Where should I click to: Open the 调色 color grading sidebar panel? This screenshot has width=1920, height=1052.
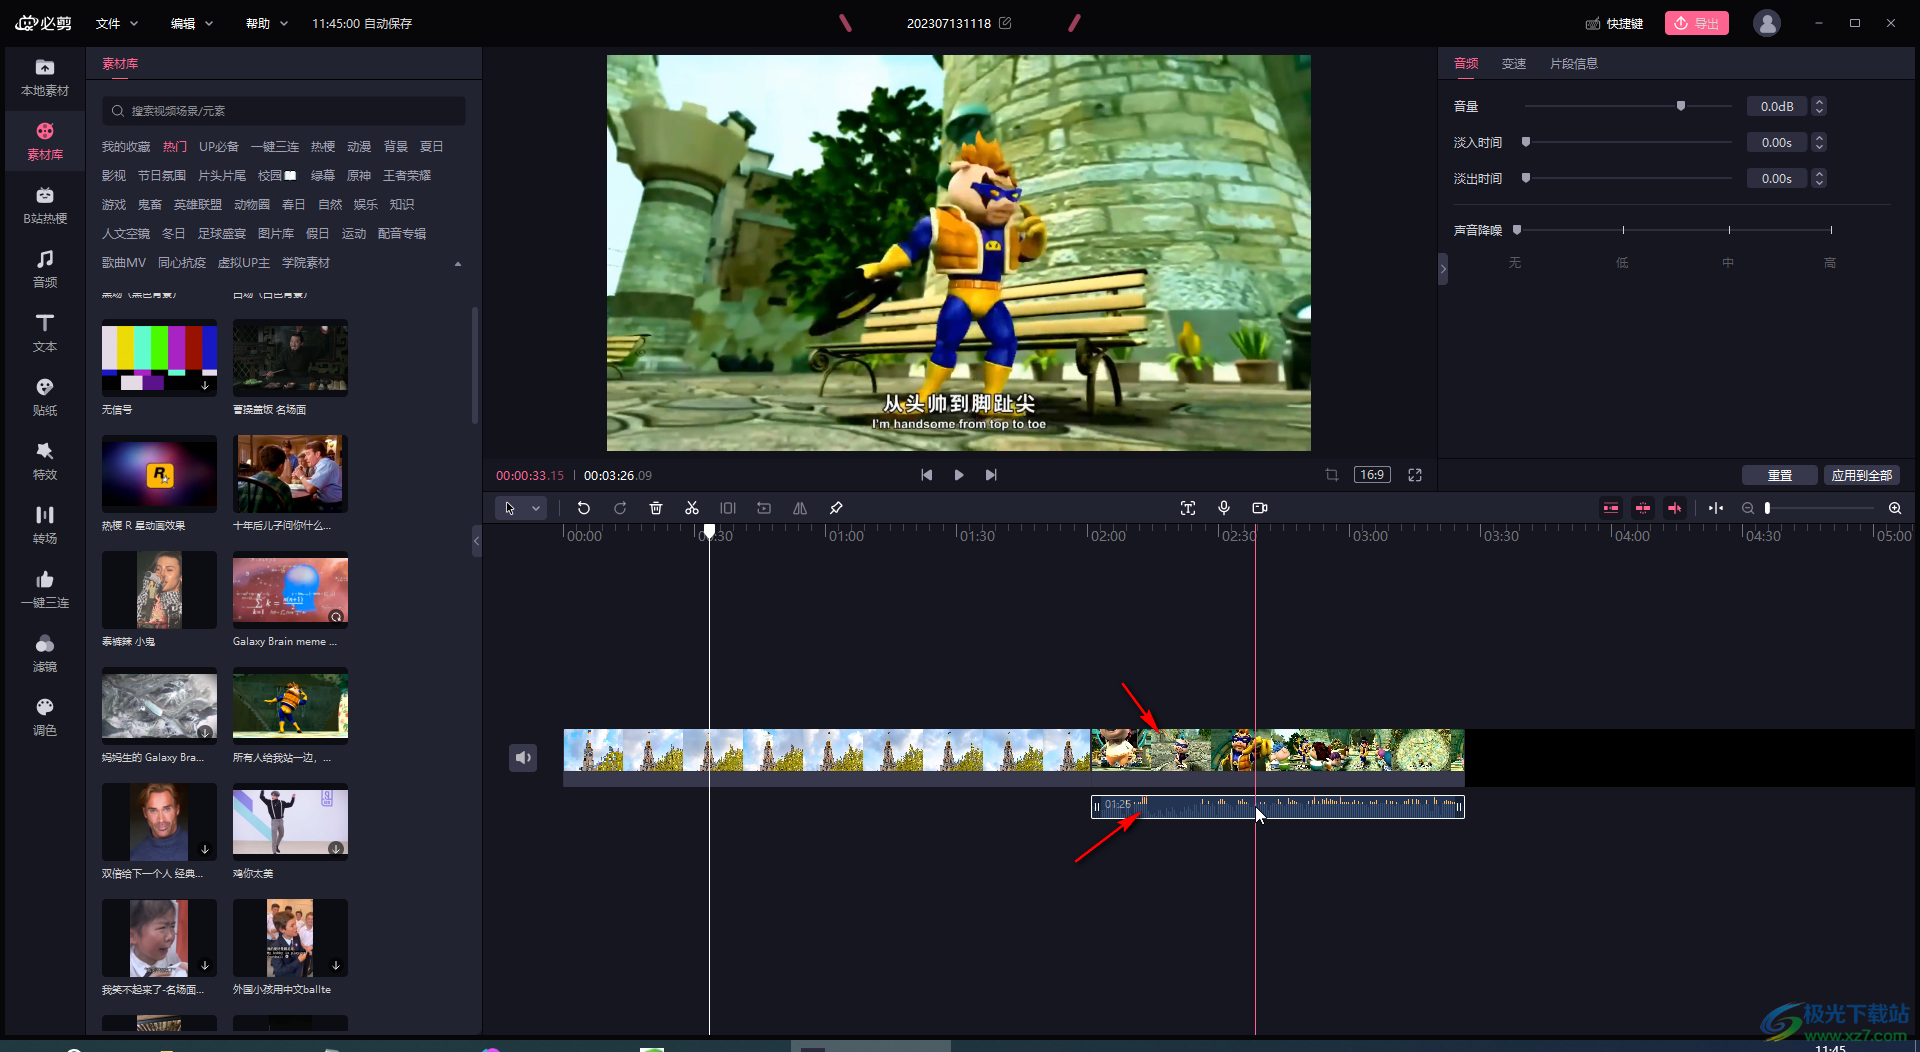[x=45, y=718]
